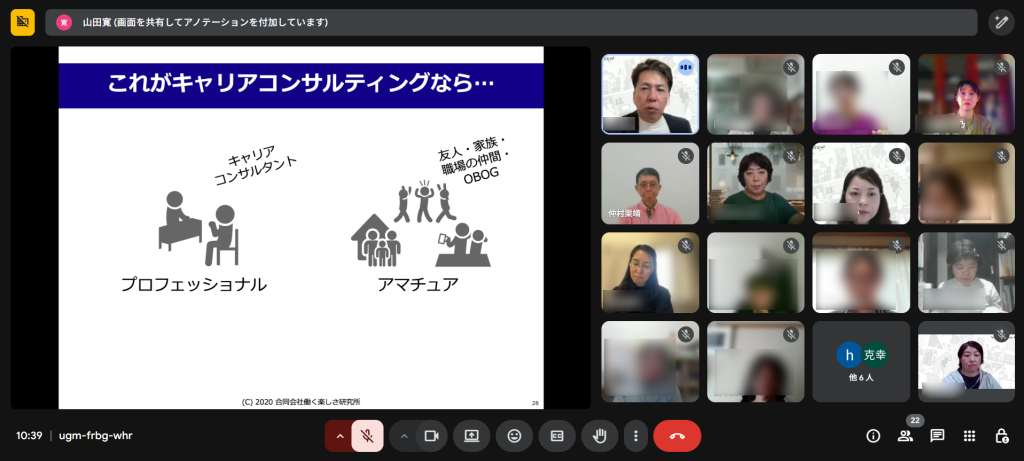Open the annotation pen tool at top right
The image size is (1024, 461).
(1001, 22)
